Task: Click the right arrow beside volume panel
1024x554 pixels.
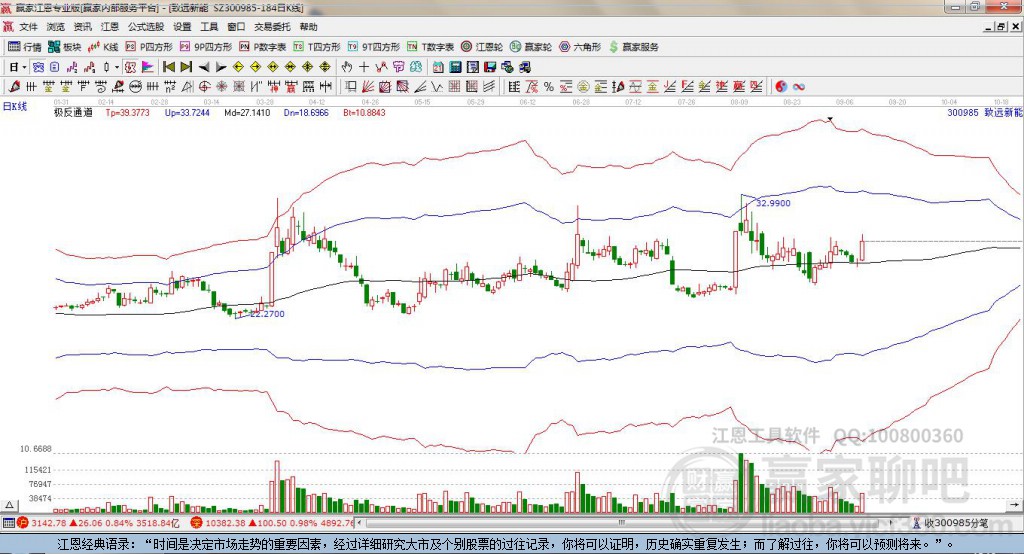Action: point(1014,505)
